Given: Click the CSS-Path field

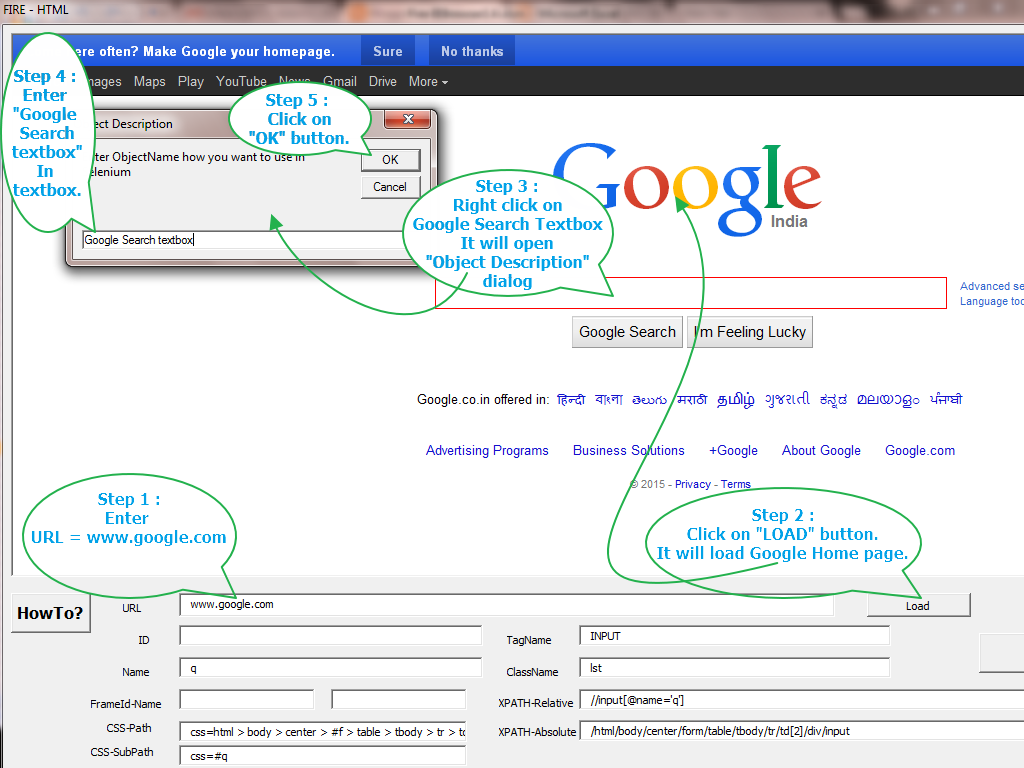Looking at the screenshot, I should pos(323,732).
